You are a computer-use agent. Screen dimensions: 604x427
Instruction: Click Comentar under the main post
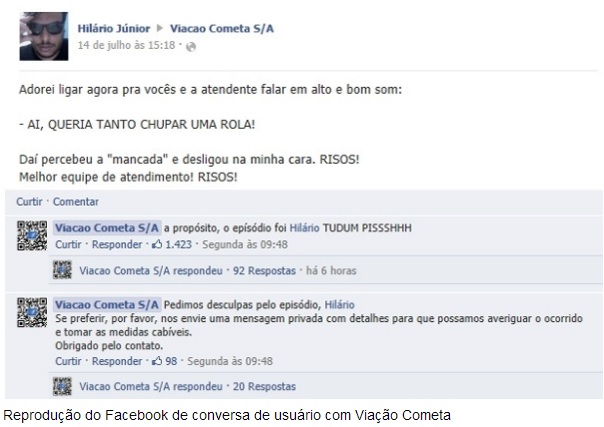[x=76, y=202]
